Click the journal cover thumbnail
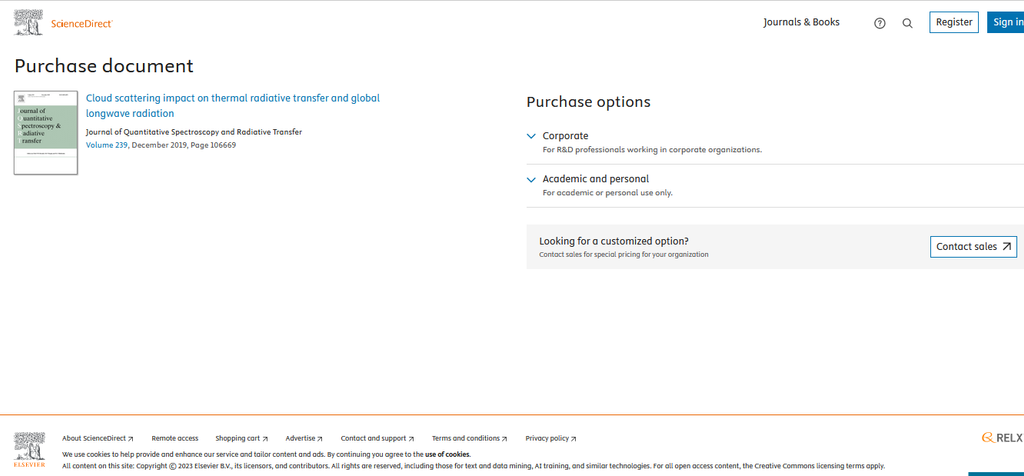The width and height of the screenshot is (1024, 476). click(46, 133)
